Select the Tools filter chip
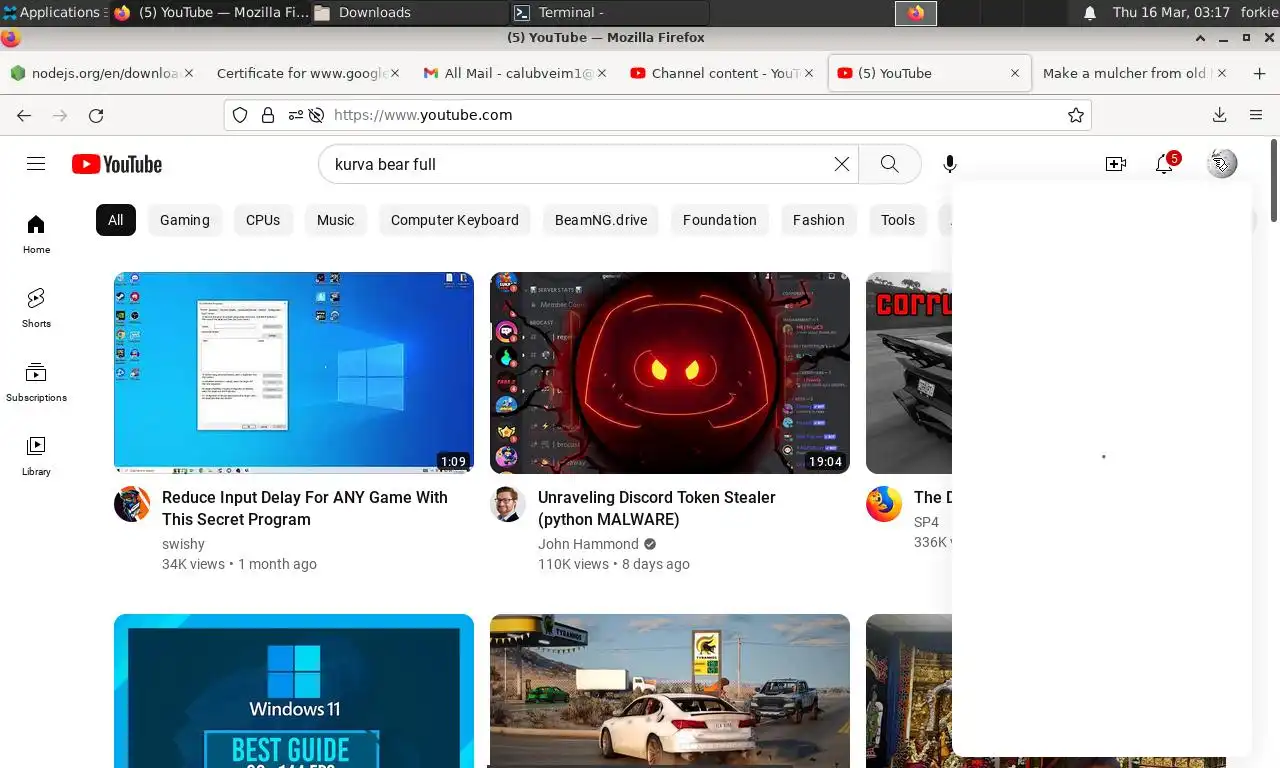The height and width of the screenshot is (768, 1280). point(898,220)
